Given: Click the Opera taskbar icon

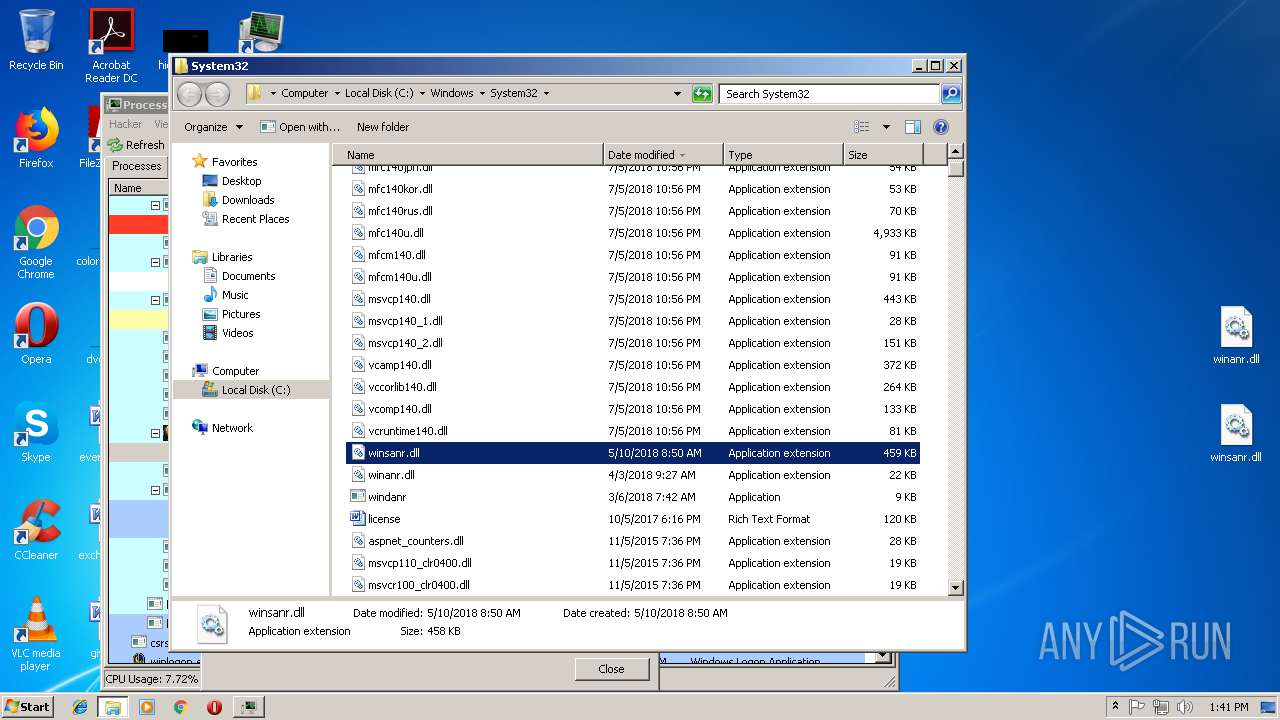Looking at the screenshot, I should [x=214, y=707].
